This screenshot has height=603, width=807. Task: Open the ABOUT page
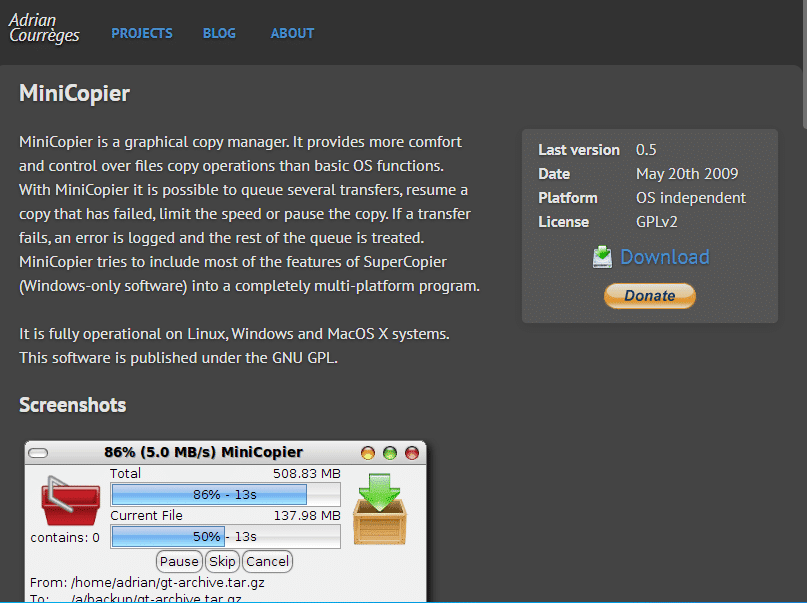(292, 33)
